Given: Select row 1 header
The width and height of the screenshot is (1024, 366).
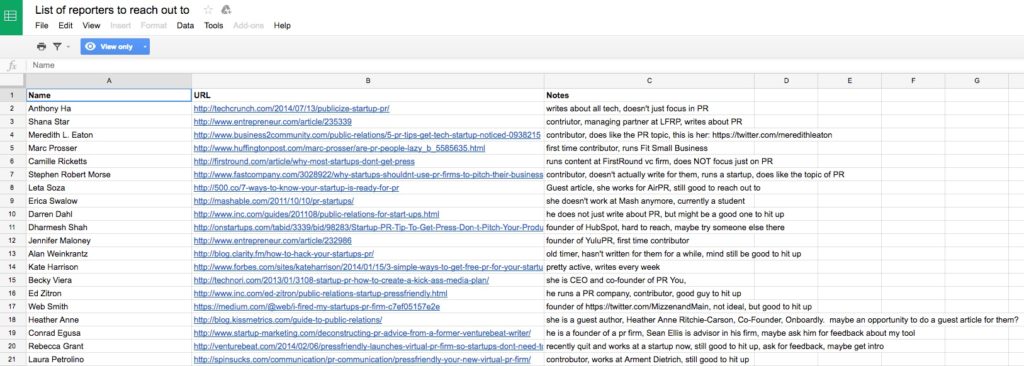Looking at the screenshot, I should pyautogui.click(x=12, y=95).
